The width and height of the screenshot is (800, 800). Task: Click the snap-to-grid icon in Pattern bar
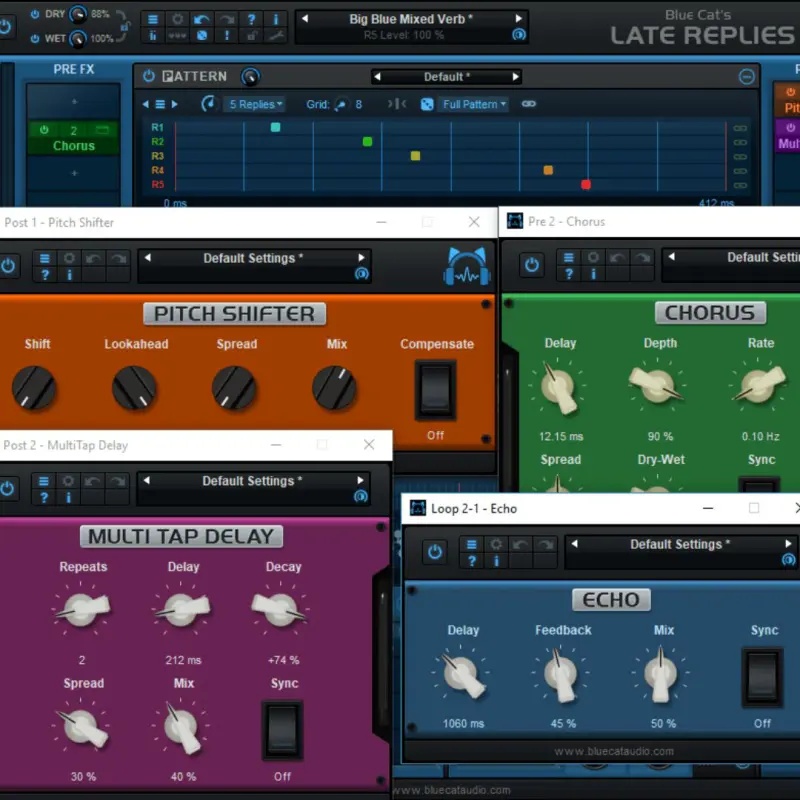[396, 104]
